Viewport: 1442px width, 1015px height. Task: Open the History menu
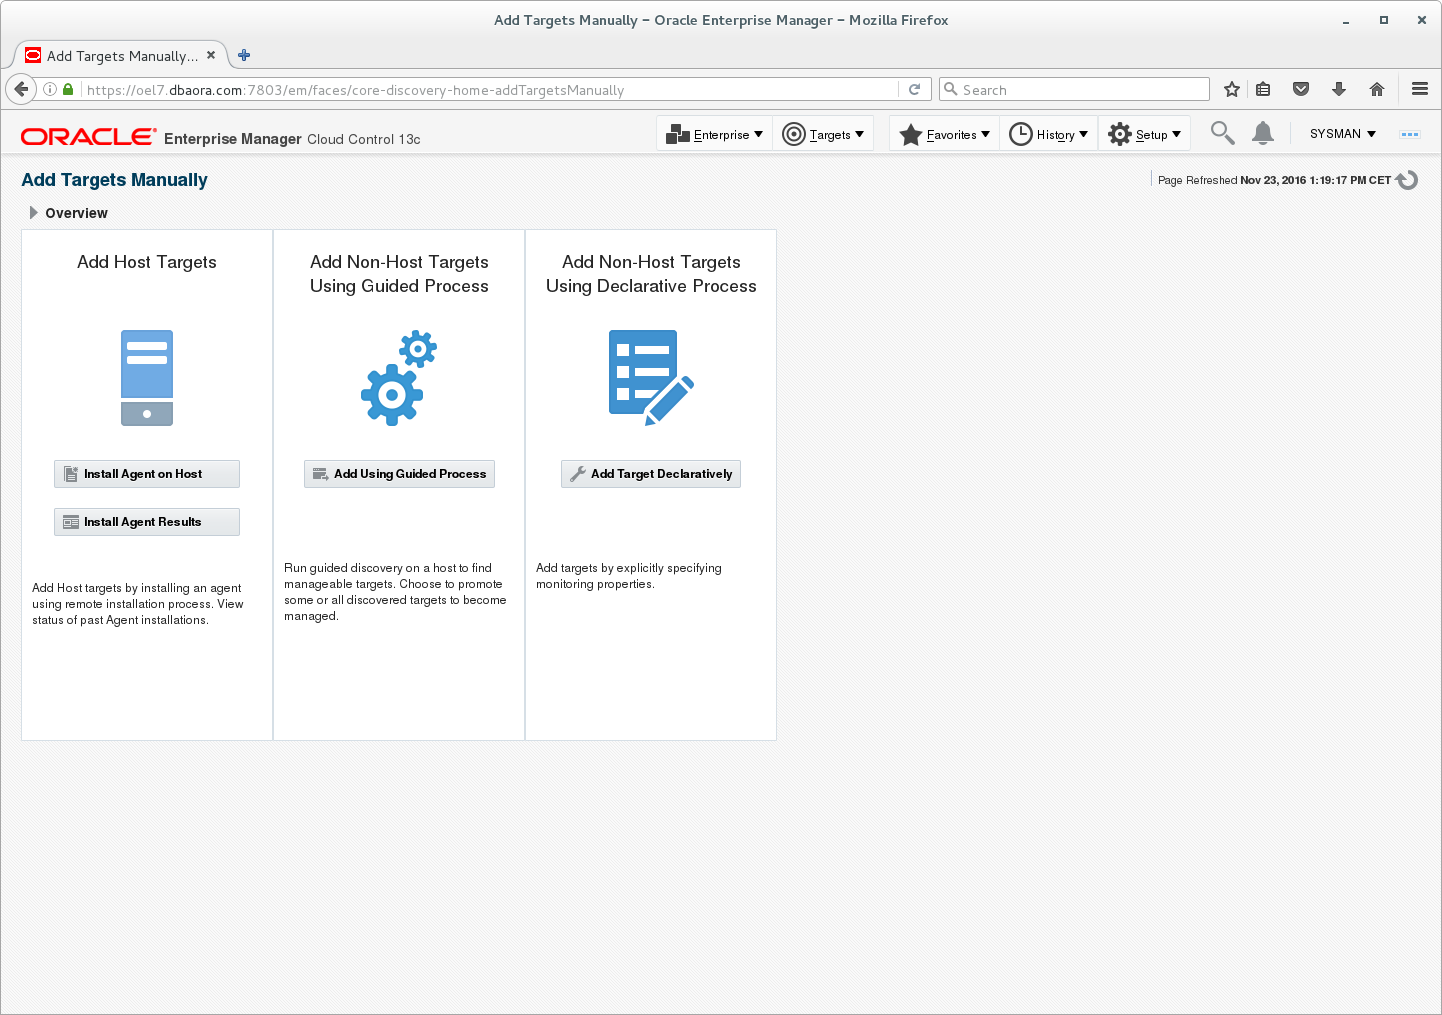1048,134
